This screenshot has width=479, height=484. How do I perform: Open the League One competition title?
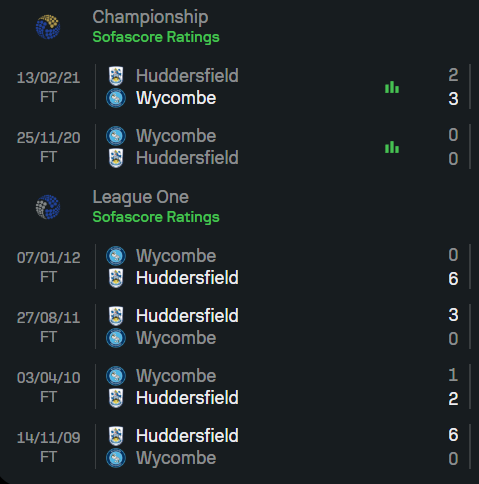(141, 197)
